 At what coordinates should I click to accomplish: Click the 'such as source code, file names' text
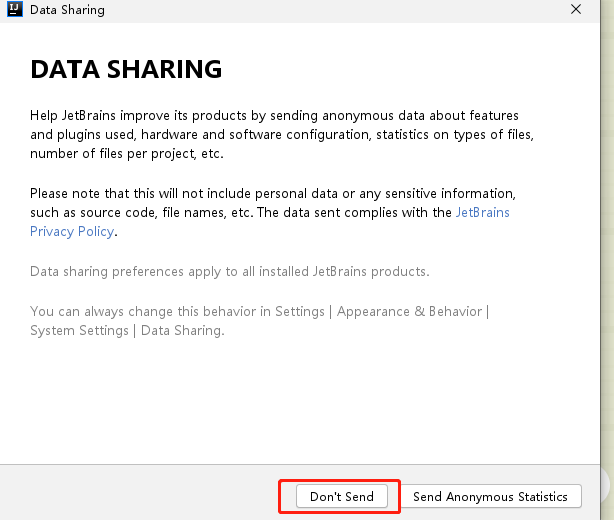240,212
